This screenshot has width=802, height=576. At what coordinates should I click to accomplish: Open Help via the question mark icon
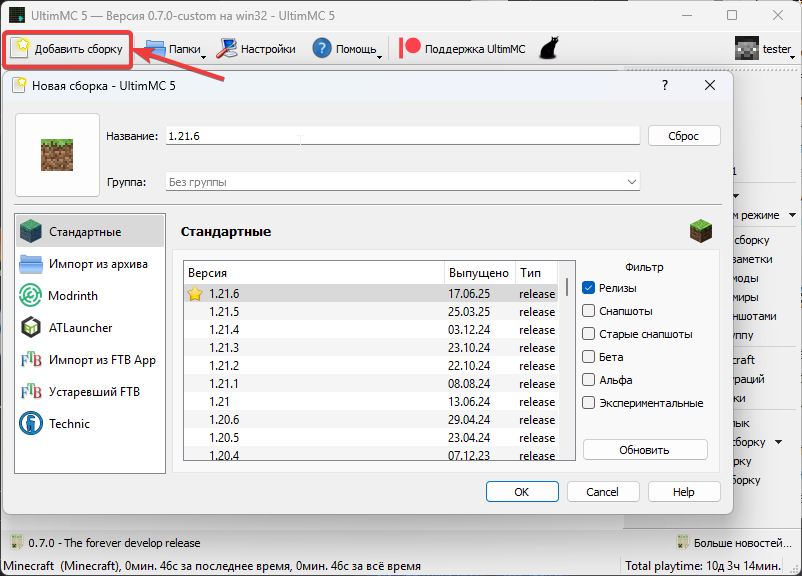[322, 49]
